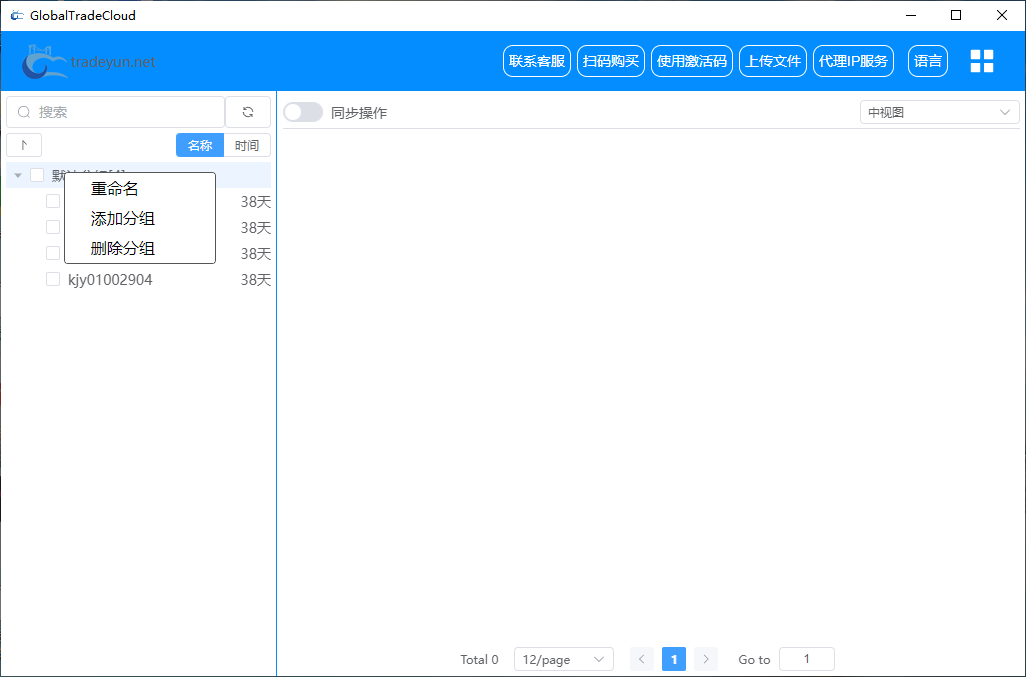Open the 12/page page size dropdown
The image size is (1026, 677).
(x=564, y=659)
